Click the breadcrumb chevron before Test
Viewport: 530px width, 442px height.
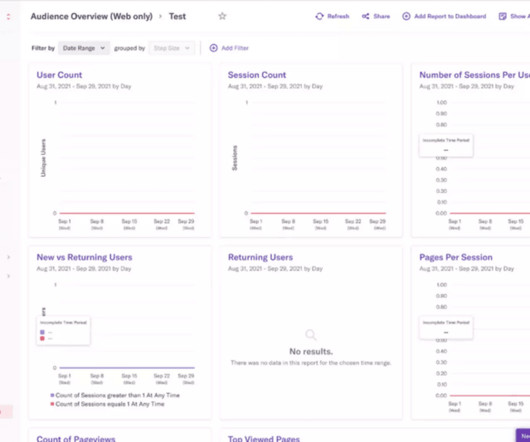point(161,16)
